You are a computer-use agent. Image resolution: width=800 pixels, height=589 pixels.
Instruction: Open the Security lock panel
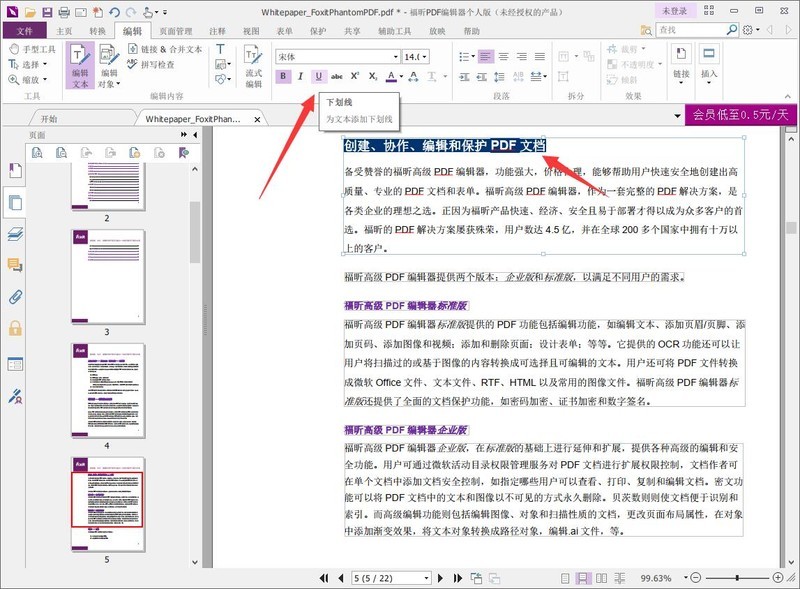tap(15, 328)
